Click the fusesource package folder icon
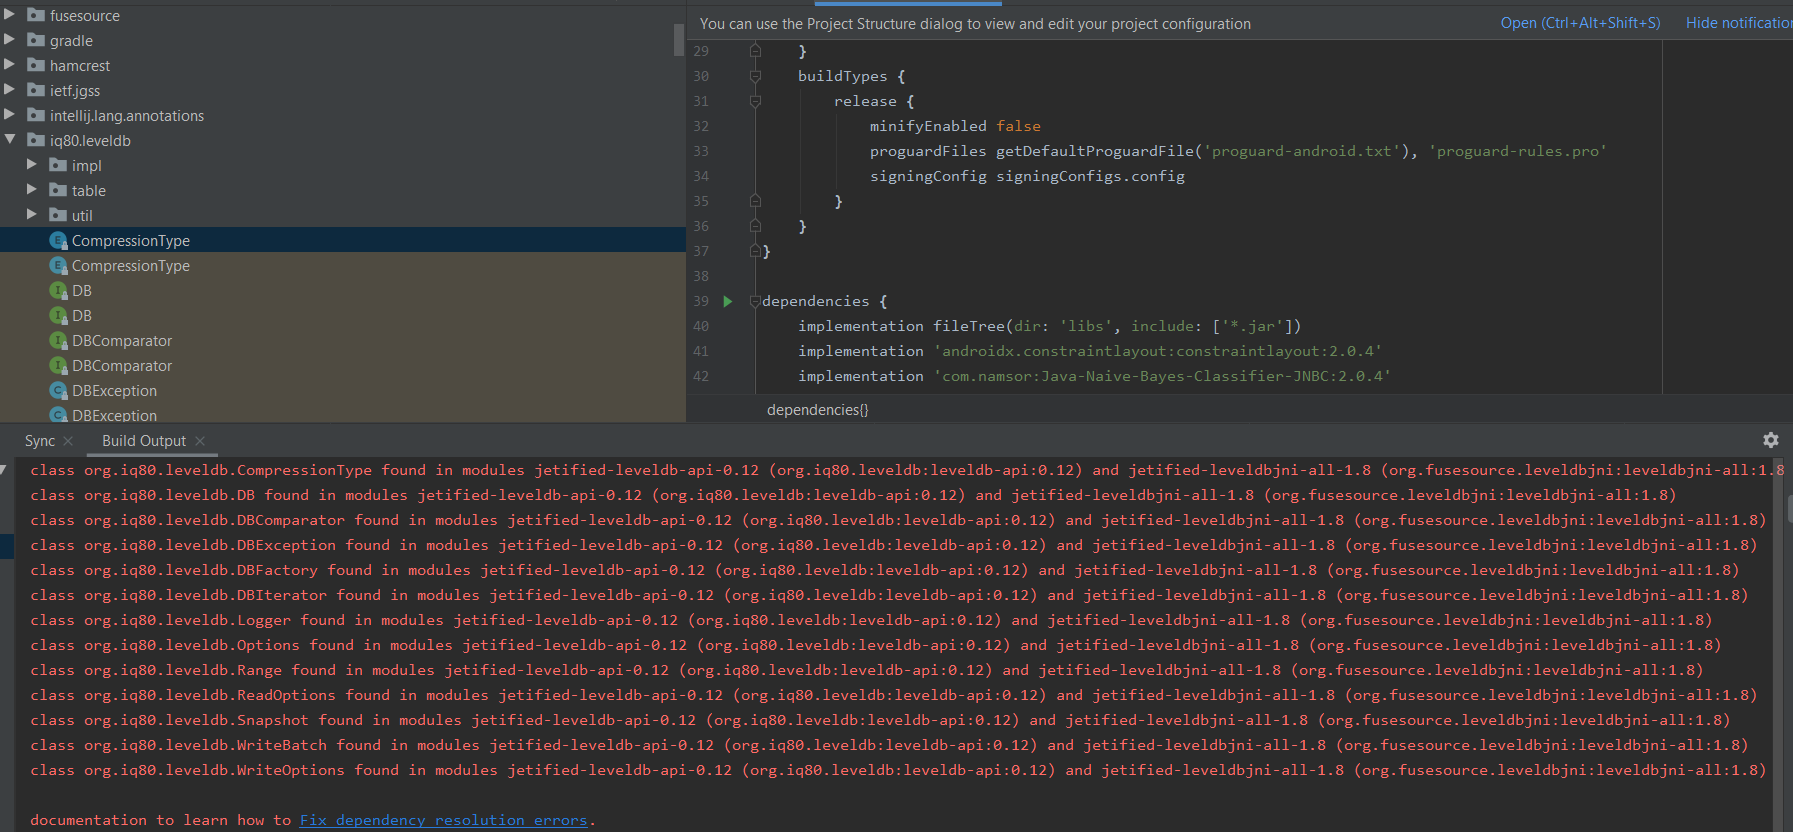The height and width of the screenshot is (832, 1793). point(36,15)
